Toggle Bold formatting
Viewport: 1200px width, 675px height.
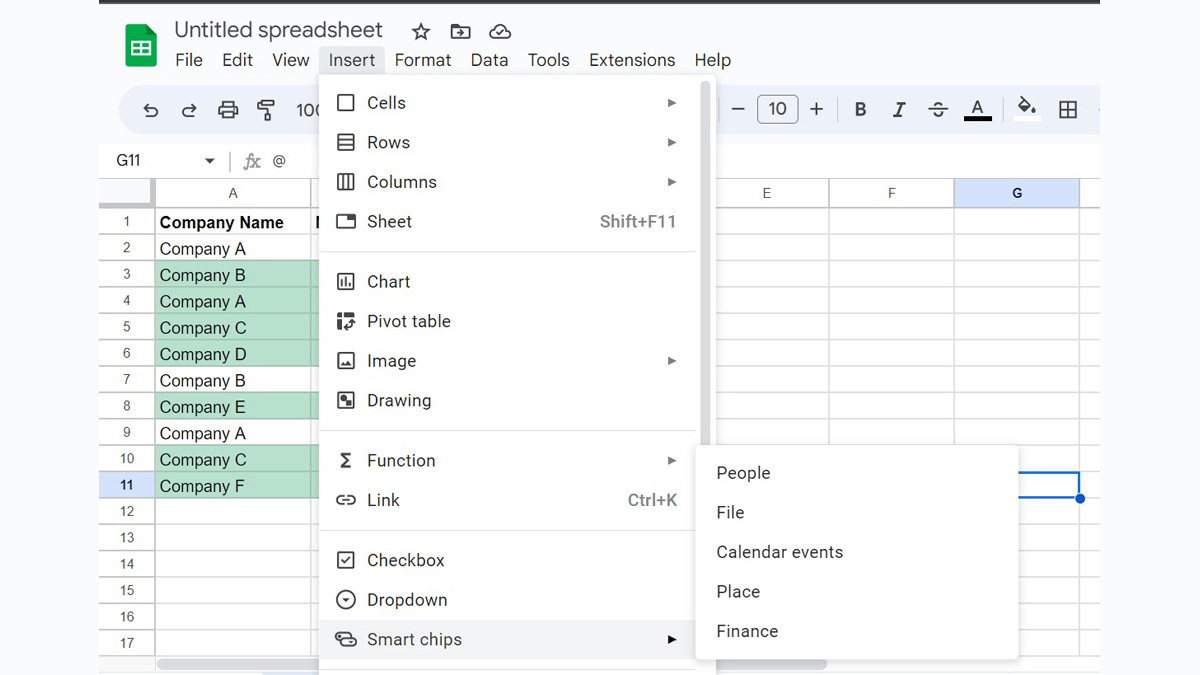[x=860, y=110]
